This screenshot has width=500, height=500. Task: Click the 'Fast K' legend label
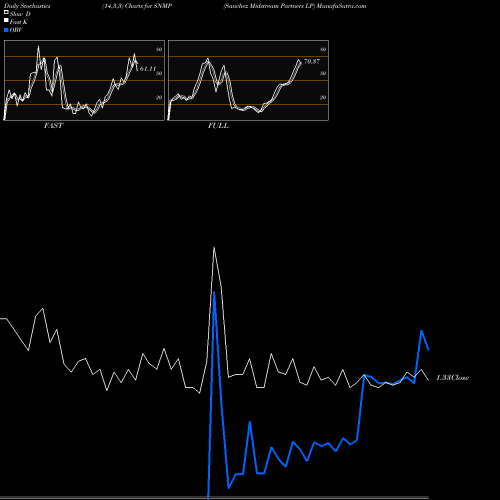pyautogui.click(x=19, y=22)
